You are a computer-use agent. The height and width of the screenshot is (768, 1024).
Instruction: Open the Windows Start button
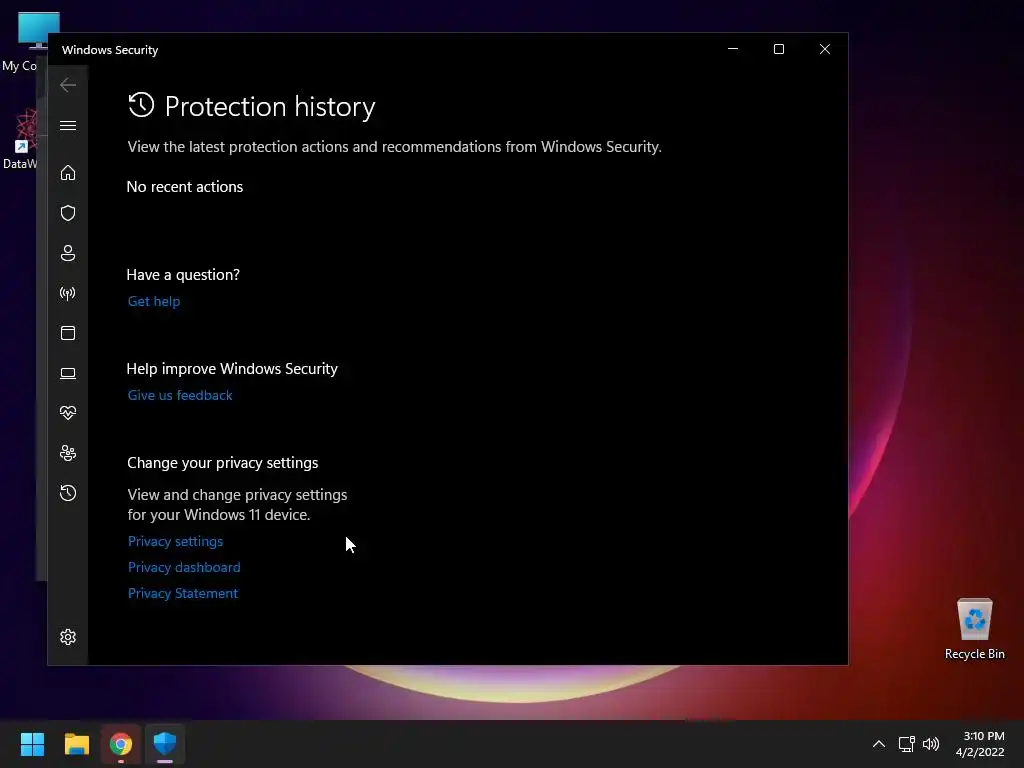point(32,744)
